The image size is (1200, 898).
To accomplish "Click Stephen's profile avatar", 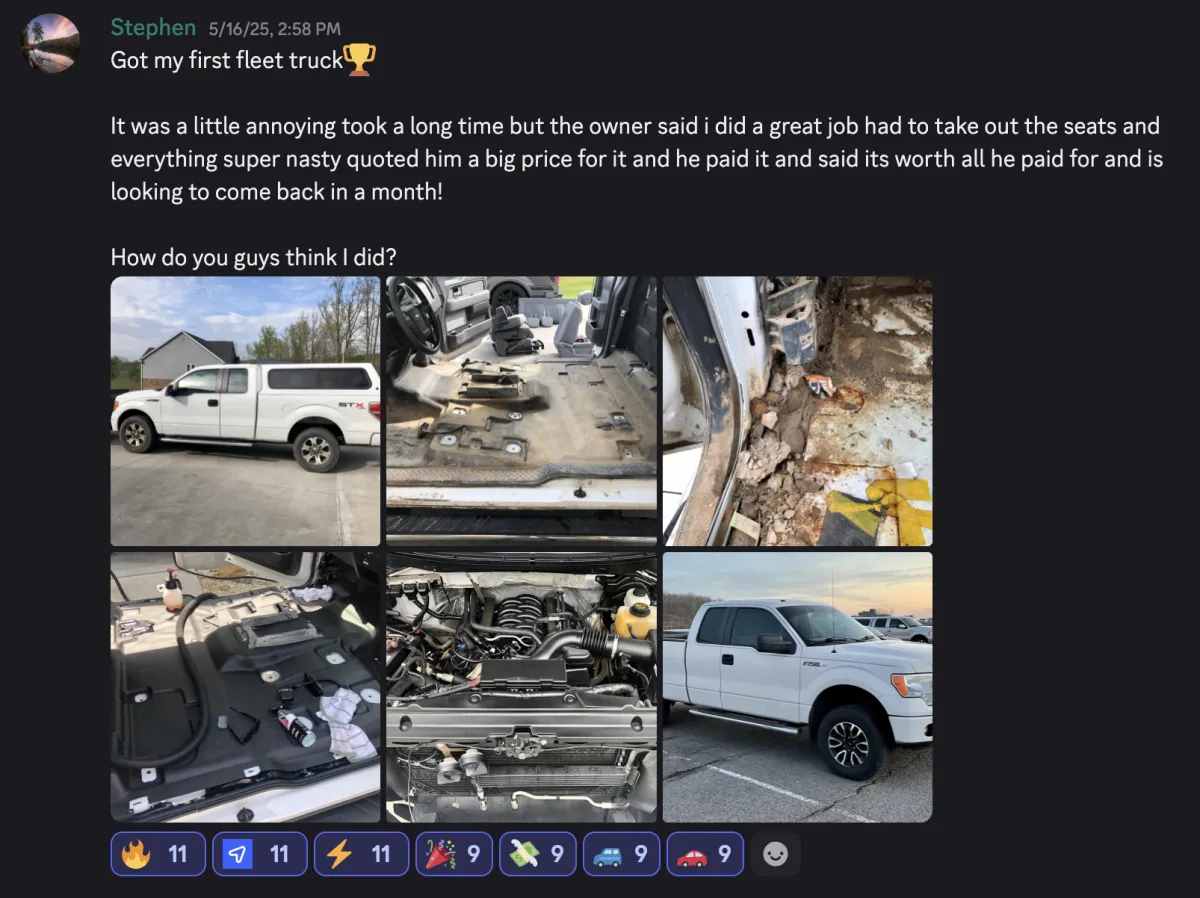I will pyautogui.click(x=50, y=43).
